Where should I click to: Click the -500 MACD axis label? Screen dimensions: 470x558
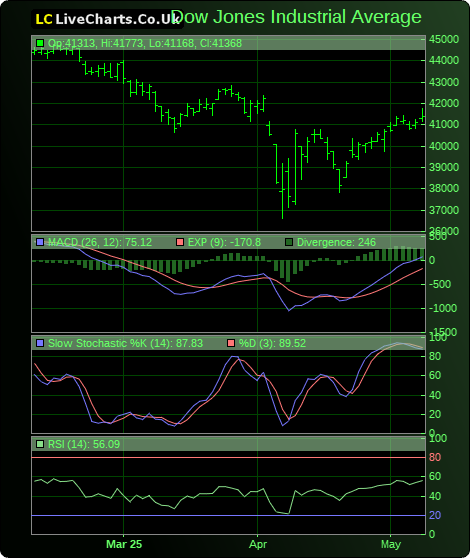click(439, 284)
